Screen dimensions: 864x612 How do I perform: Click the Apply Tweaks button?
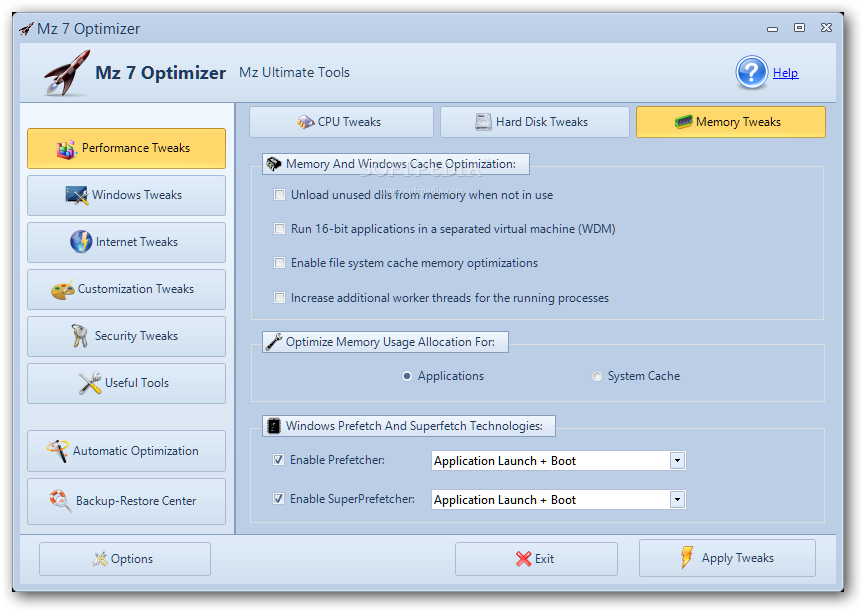727,558
